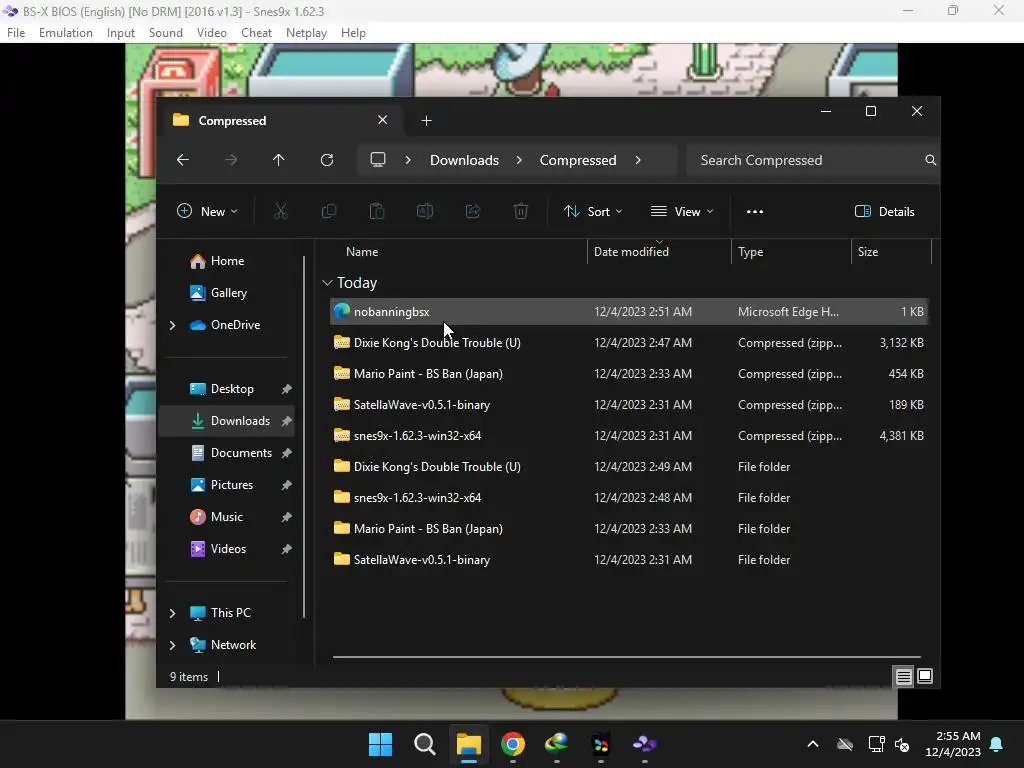Viewport: 1024px width, 768px height.
Task: Open the Sort dropdown
Action: tap(592, 212)
